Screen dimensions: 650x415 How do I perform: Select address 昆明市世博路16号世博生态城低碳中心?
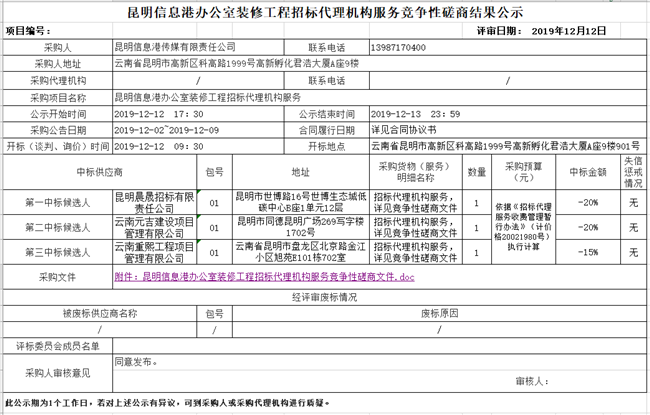(x=301, y=203)
